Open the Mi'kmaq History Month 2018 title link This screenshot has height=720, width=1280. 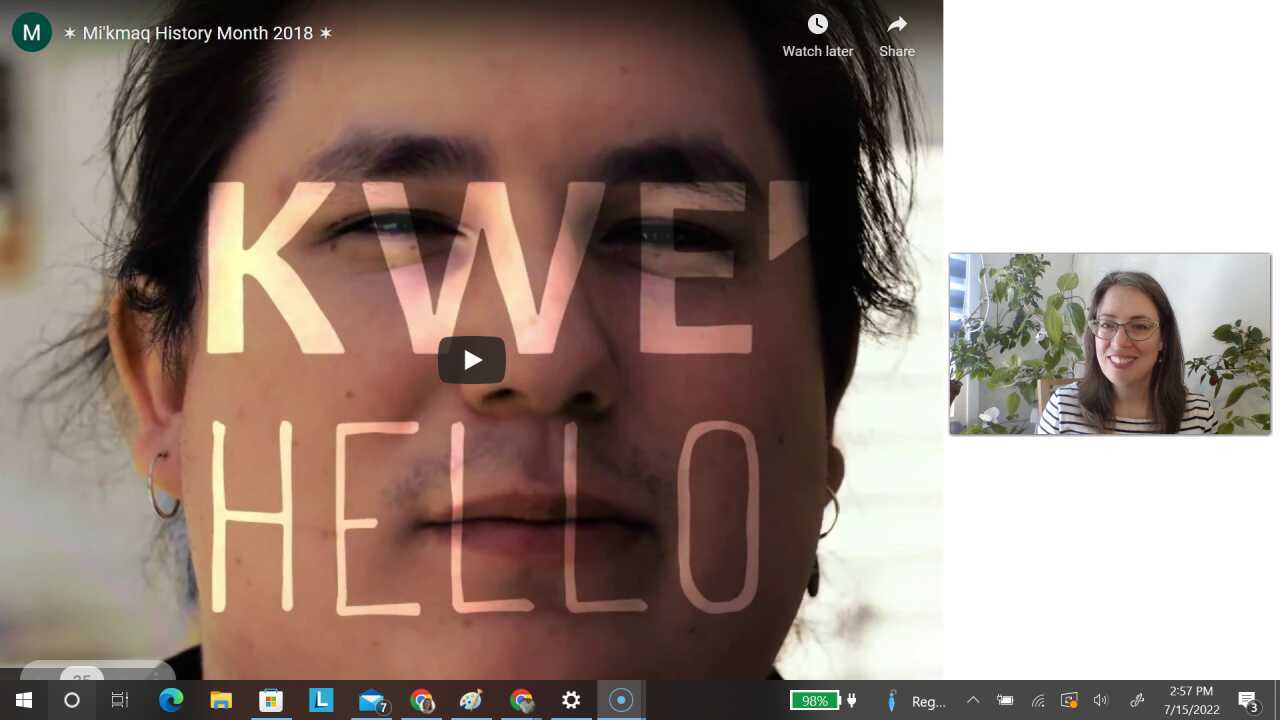click(198, 33)
